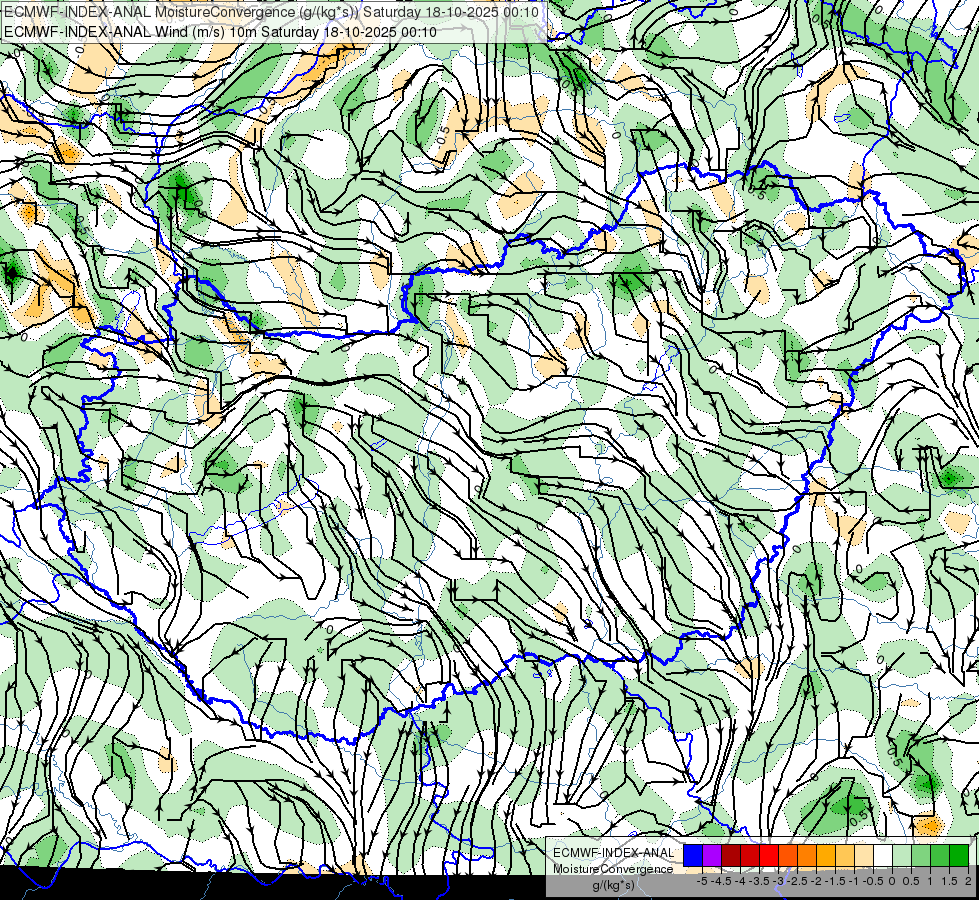979x900 pixels.
Task: Click the pale peach legend swatch above -1
Action: click(864, 855)
